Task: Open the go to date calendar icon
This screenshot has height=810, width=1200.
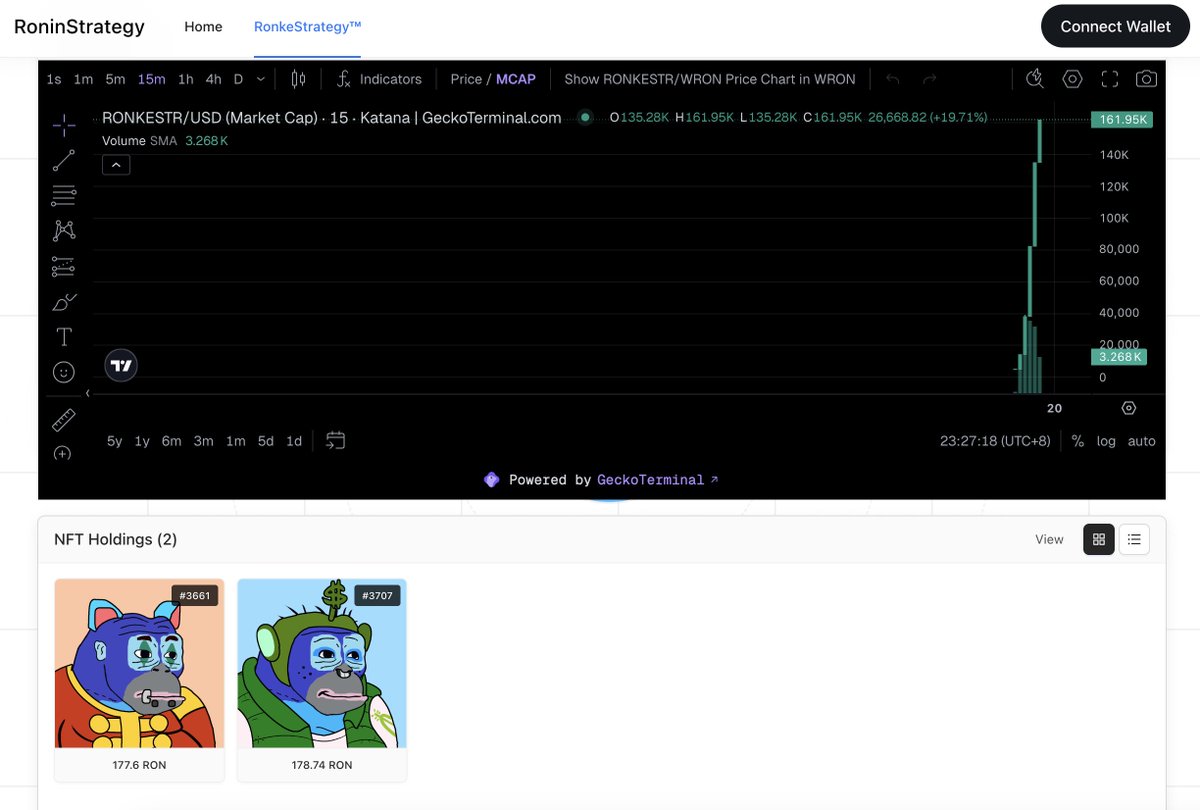Action: tap(335, 440)
